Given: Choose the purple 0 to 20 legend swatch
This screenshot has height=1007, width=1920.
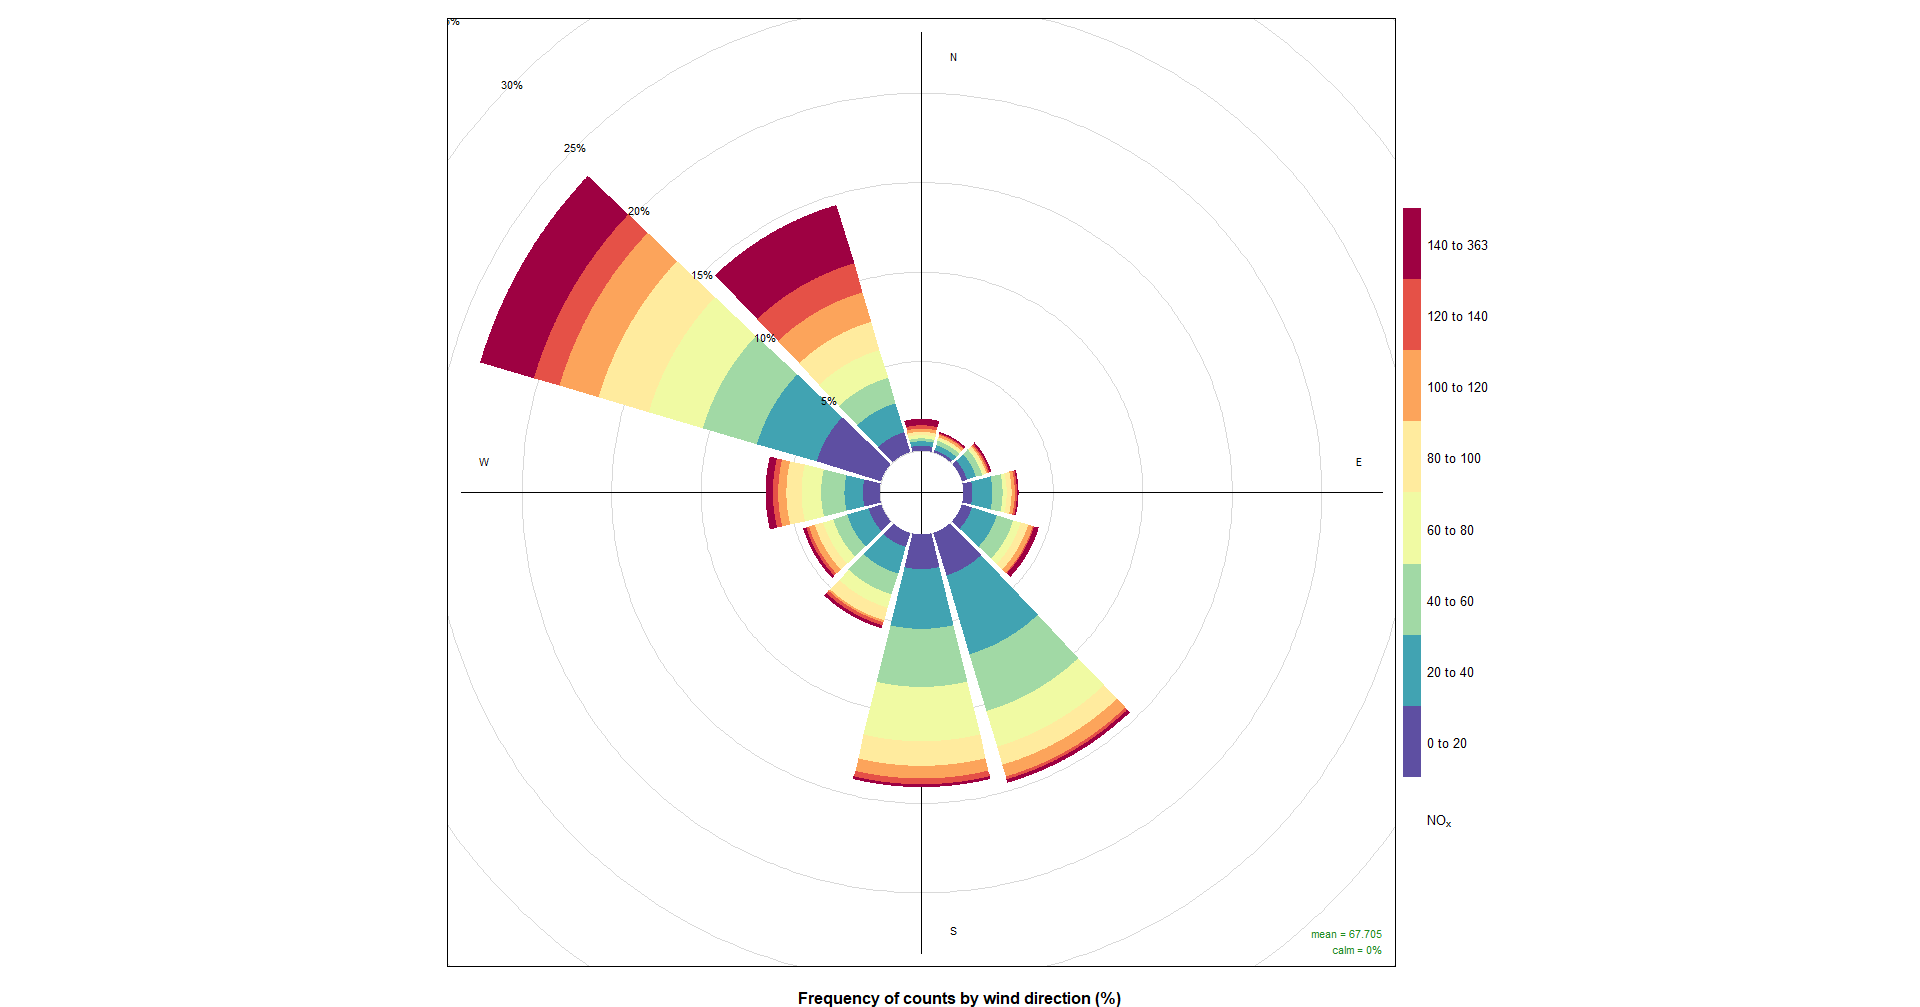Looking at the screenshot, I should [x=1411, y=742].
